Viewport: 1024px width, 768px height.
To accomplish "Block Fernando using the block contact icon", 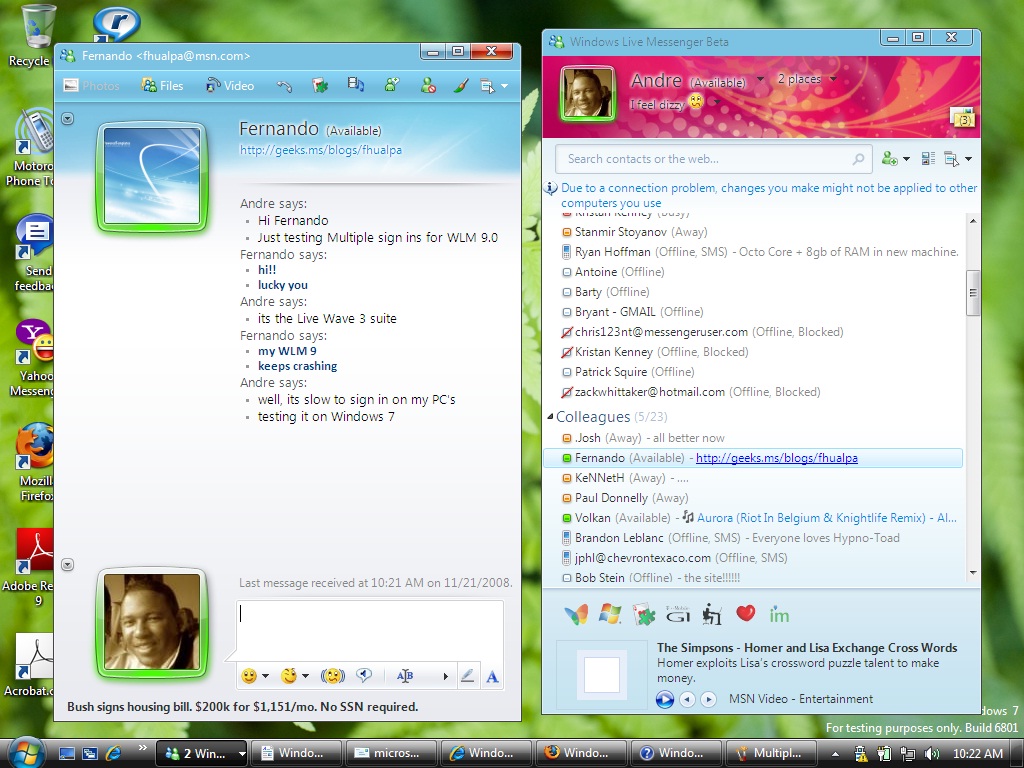I will point(428,86).
